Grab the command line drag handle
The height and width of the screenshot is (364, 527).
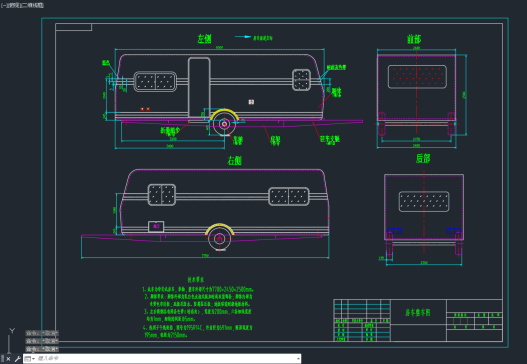2,359
